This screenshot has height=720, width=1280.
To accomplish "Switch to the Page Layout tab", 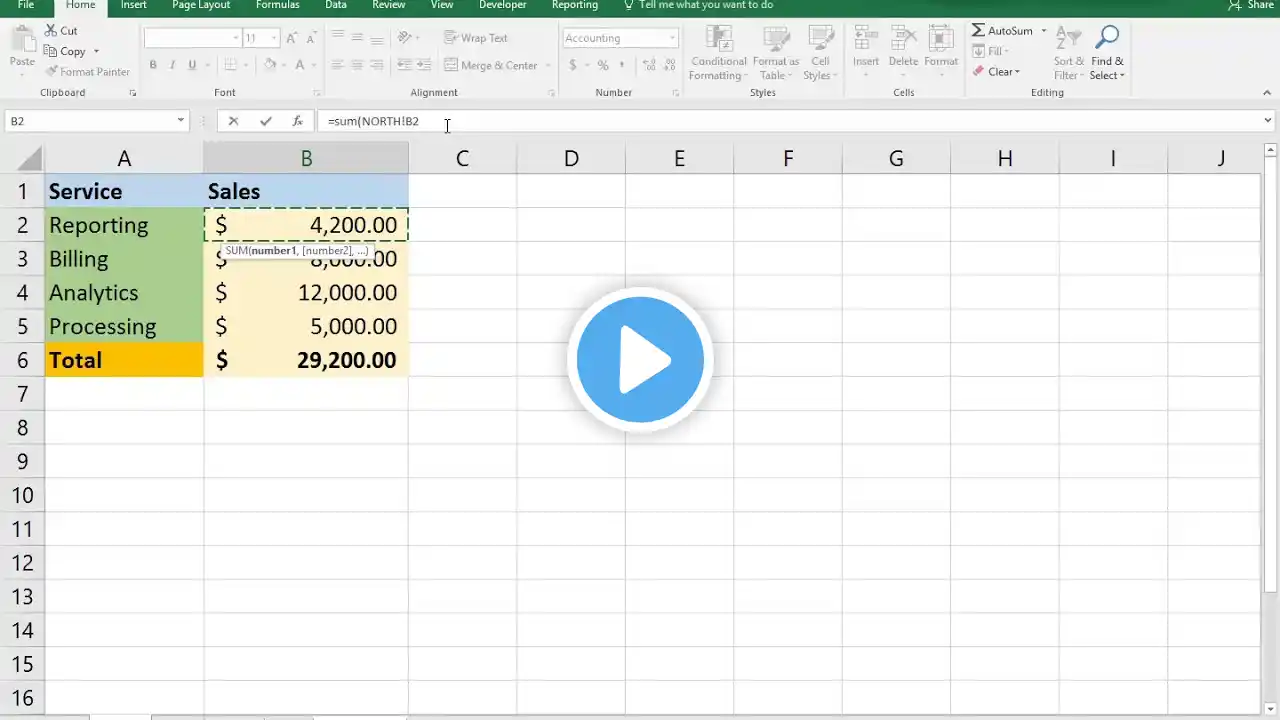I will (x=201, y=5).
